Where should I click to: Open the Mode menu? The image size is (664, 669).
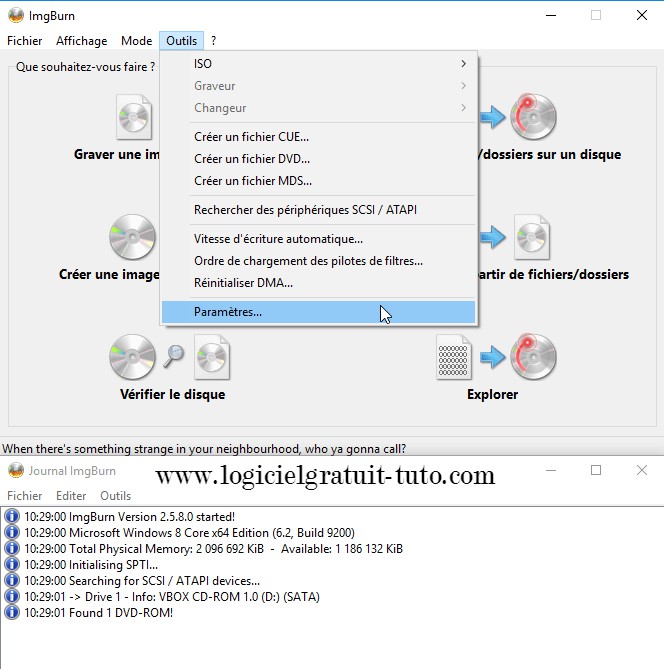tap(137, 41)
